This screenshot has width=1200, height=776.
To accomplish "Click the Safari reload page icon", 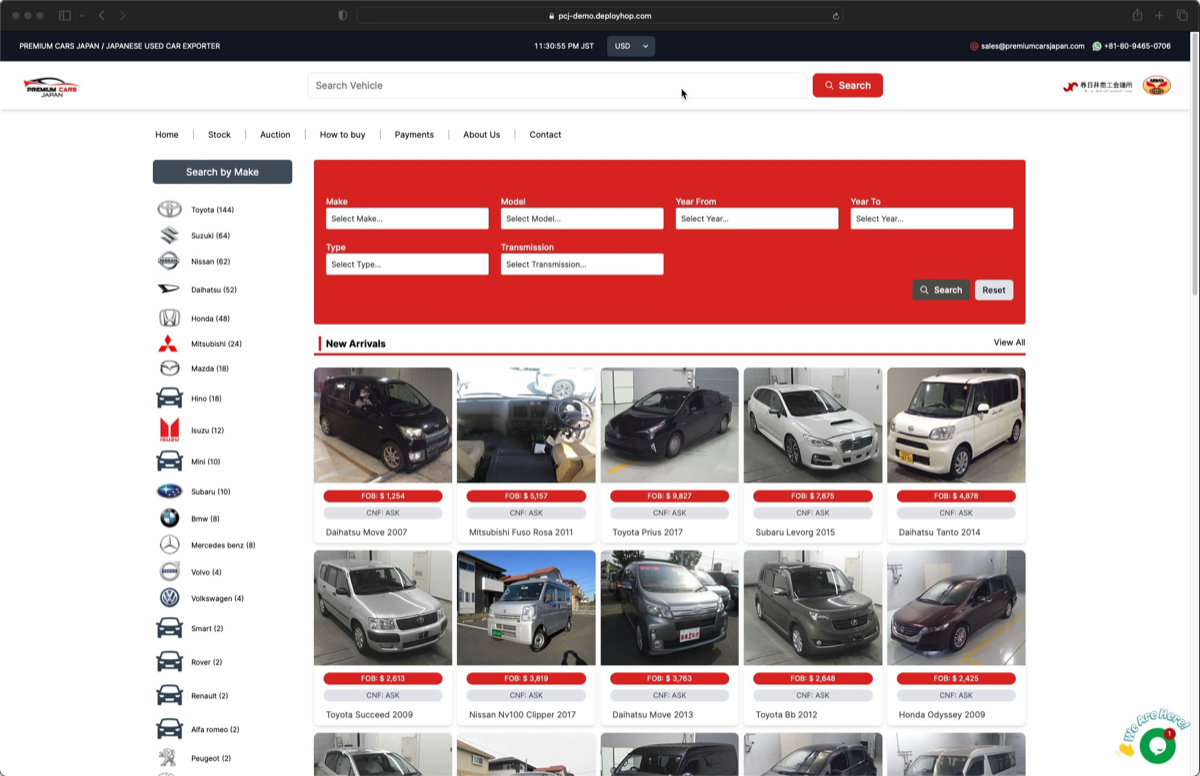I will point(835,16).
